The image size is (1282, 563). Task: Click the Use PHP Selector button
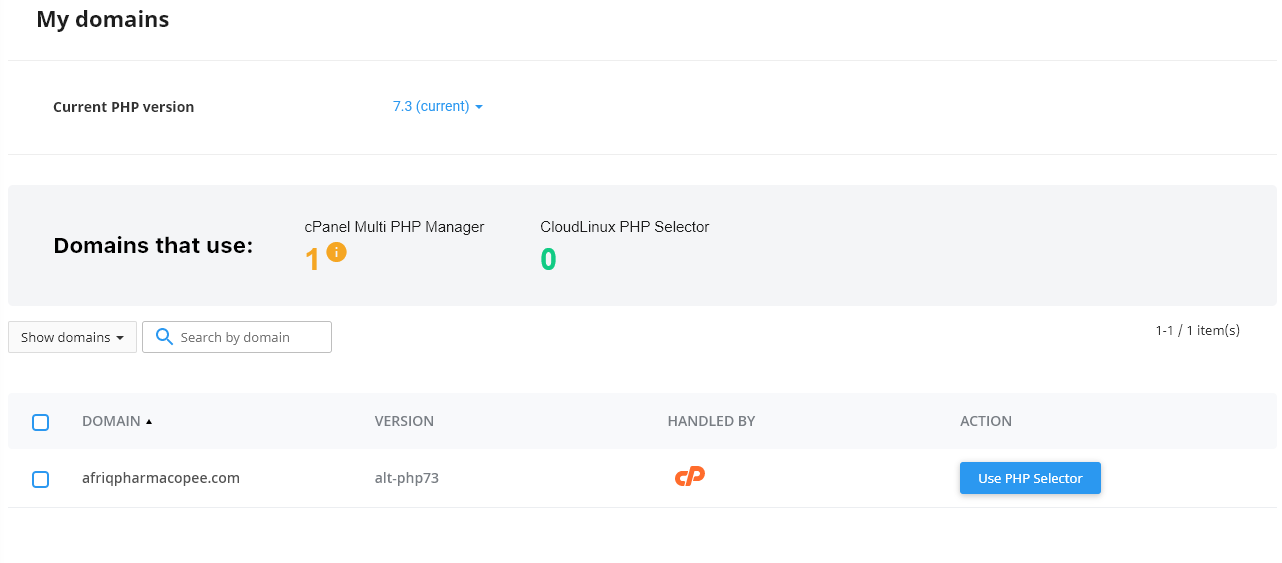(1030, 478)
